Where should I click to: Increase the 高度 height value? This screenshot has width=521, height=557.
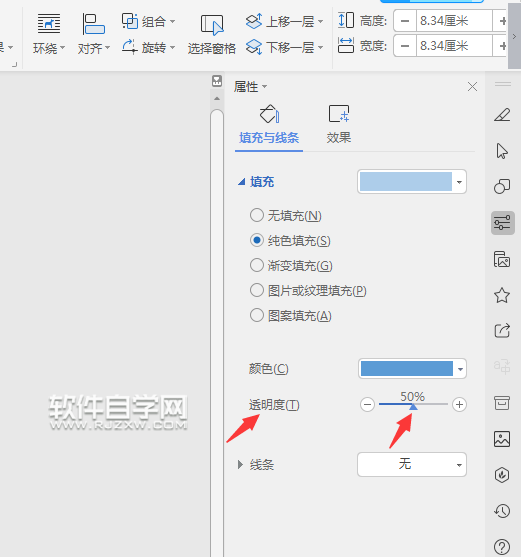[x=502, y=21]
